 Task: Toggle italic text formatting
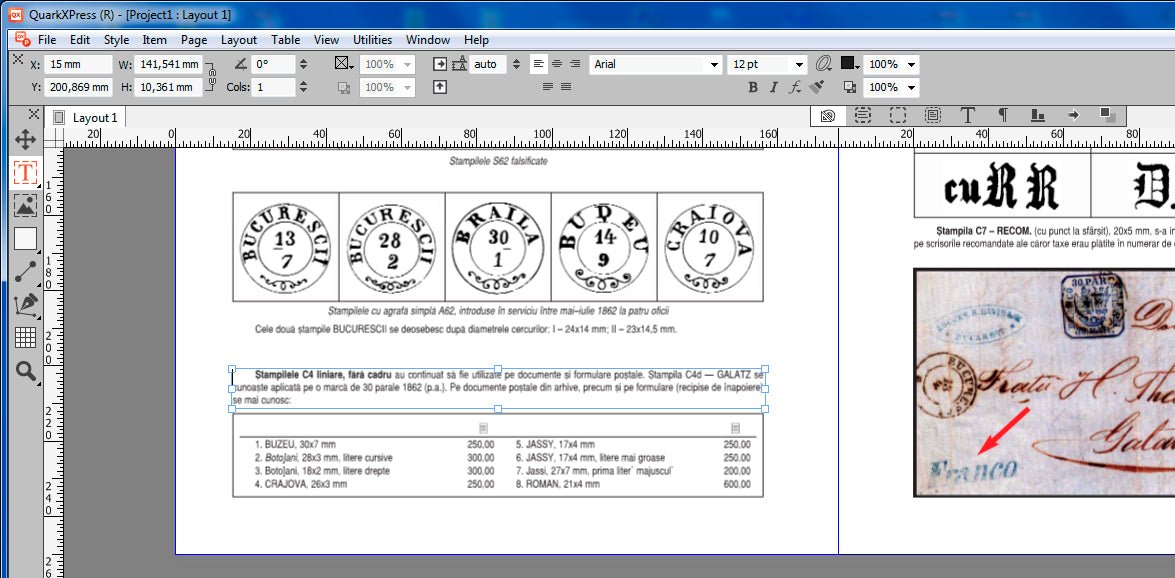click(773, 88)
